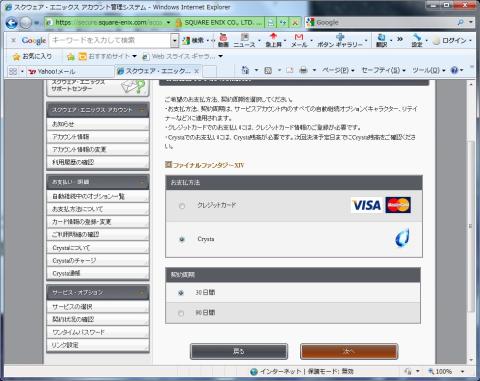Click the Google toolbar close X
Screen dimensions: 480x381
pyautogui.click(x=13, y=40)
